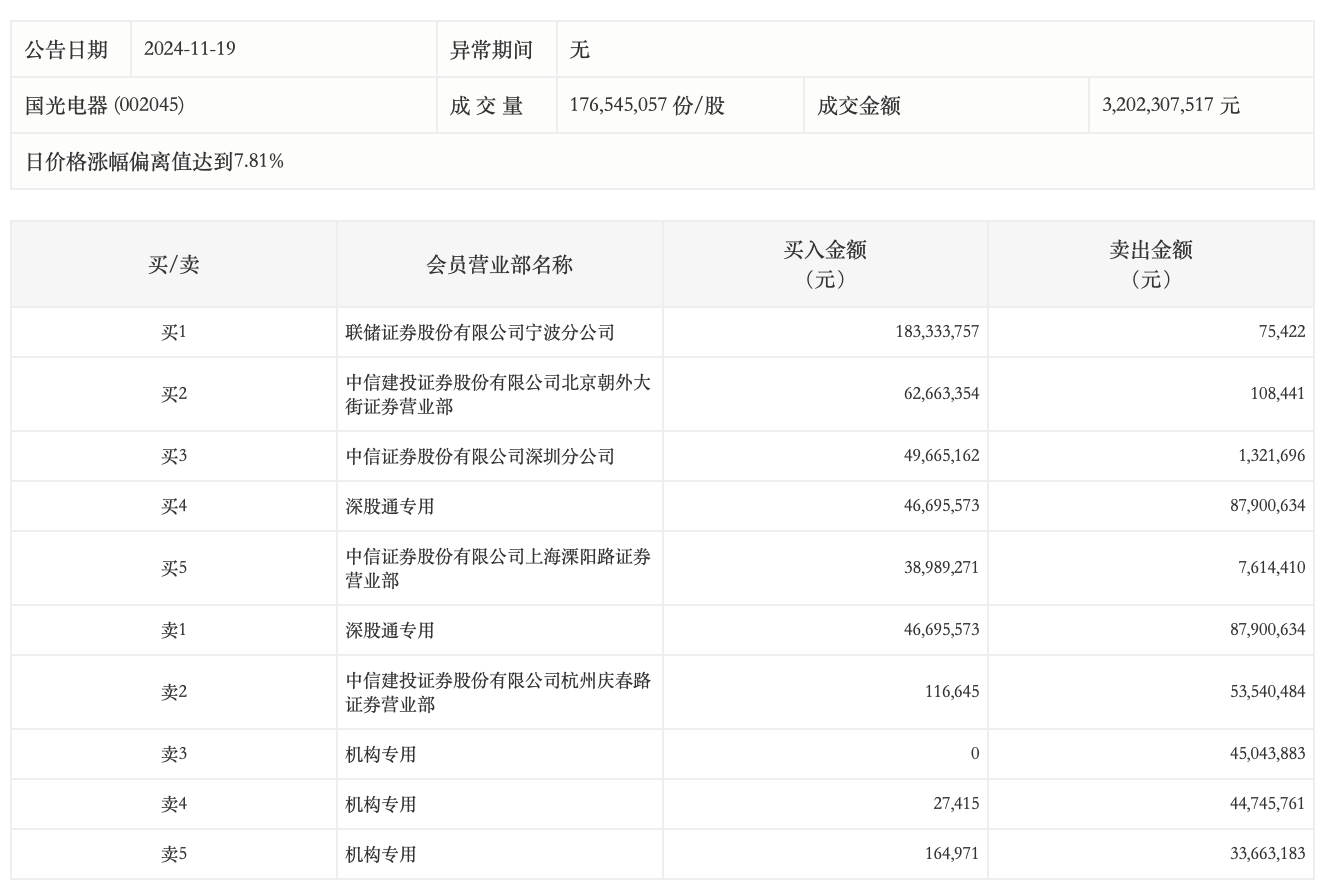Click the 买/卖 column header
Screen dimensions: 1330x892
coord(174,265)
